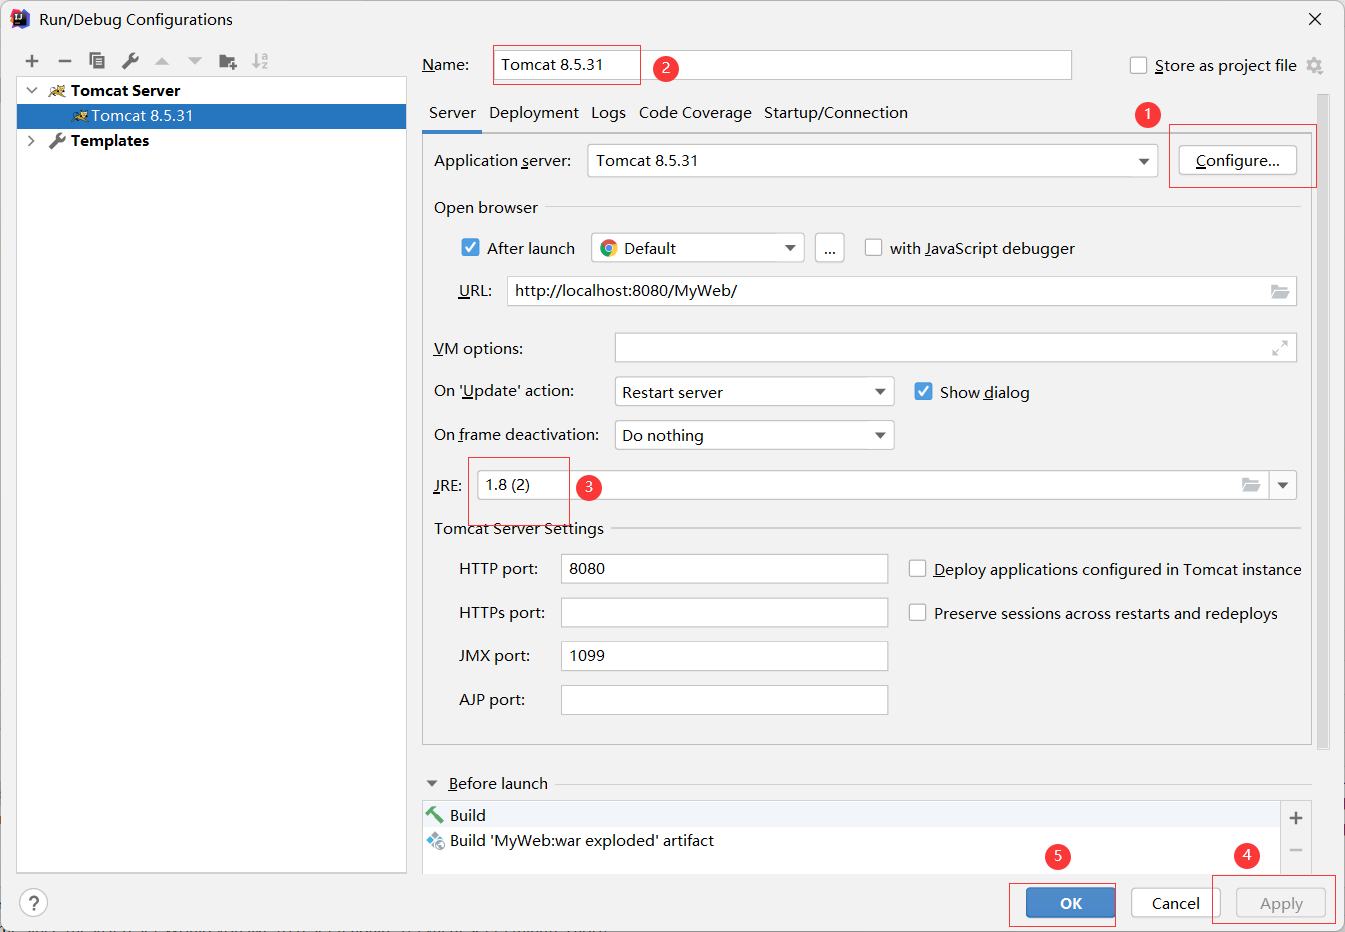The image size is (1345, 932).
Task: Click the browser ellipsis button
Action: (830, 248)
